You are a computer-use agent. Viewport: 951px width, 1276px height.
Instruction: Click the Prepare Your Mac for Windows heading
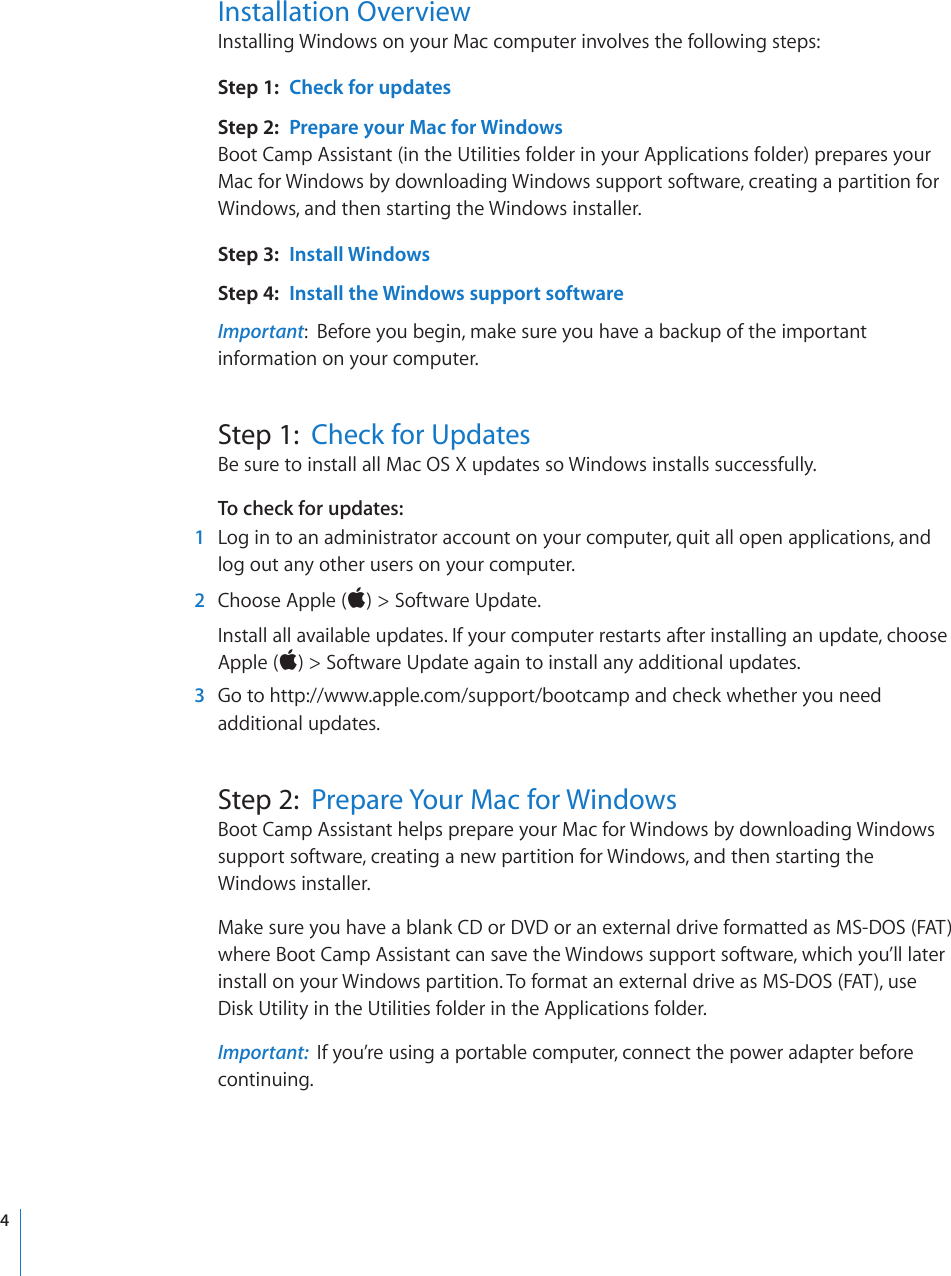tap(494, 799)
